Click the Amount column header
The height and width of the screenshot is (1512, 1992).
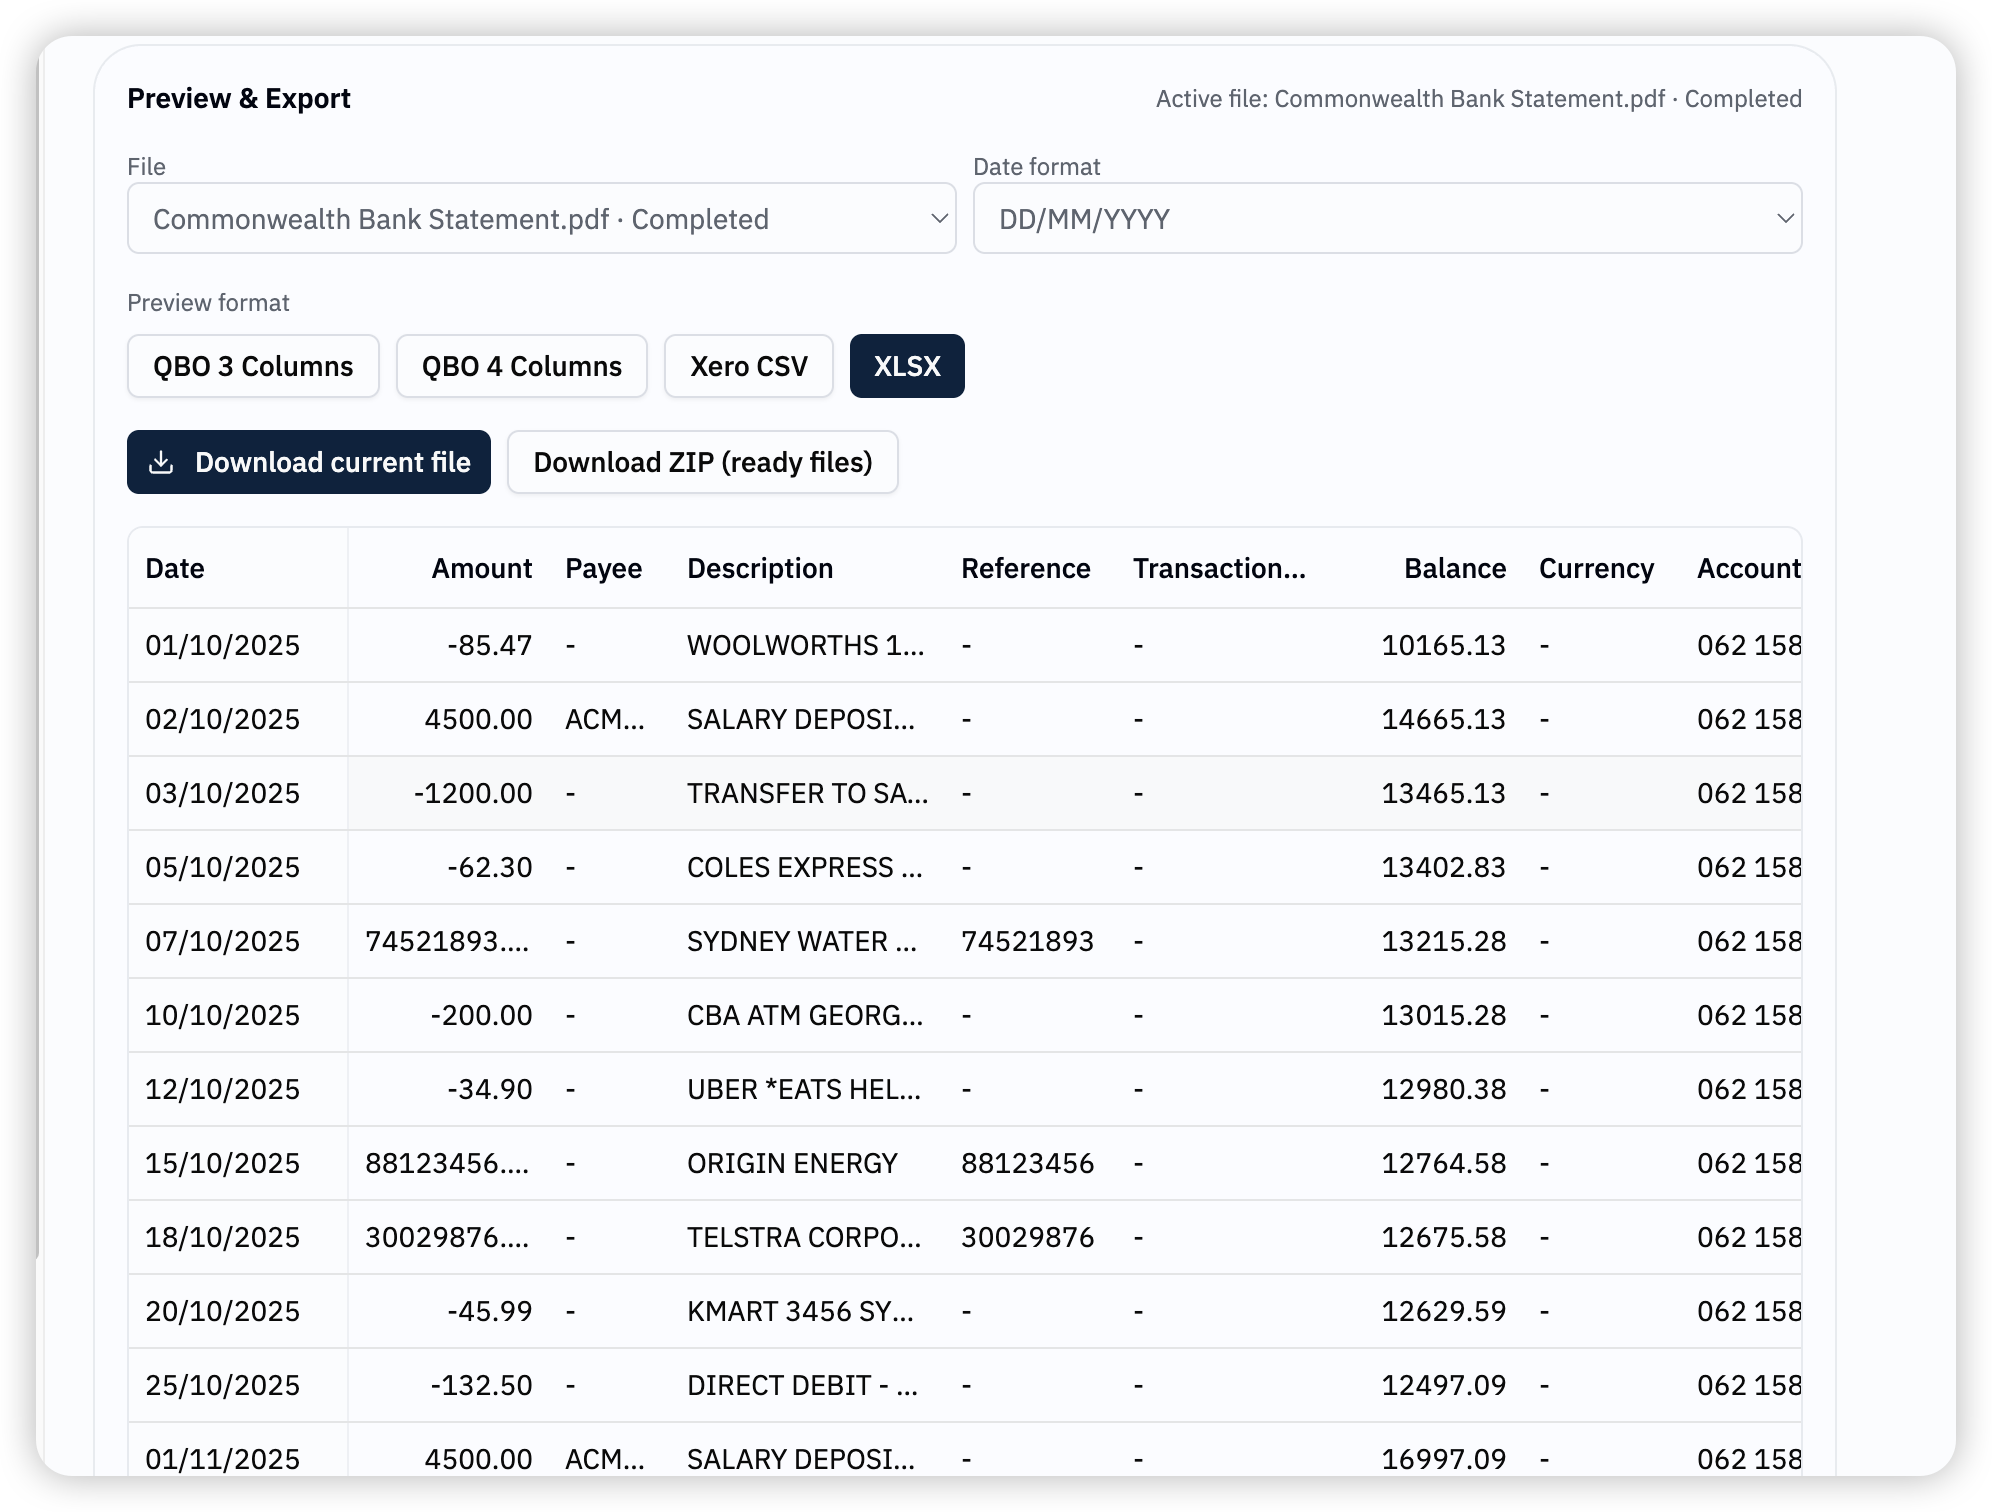481,568
